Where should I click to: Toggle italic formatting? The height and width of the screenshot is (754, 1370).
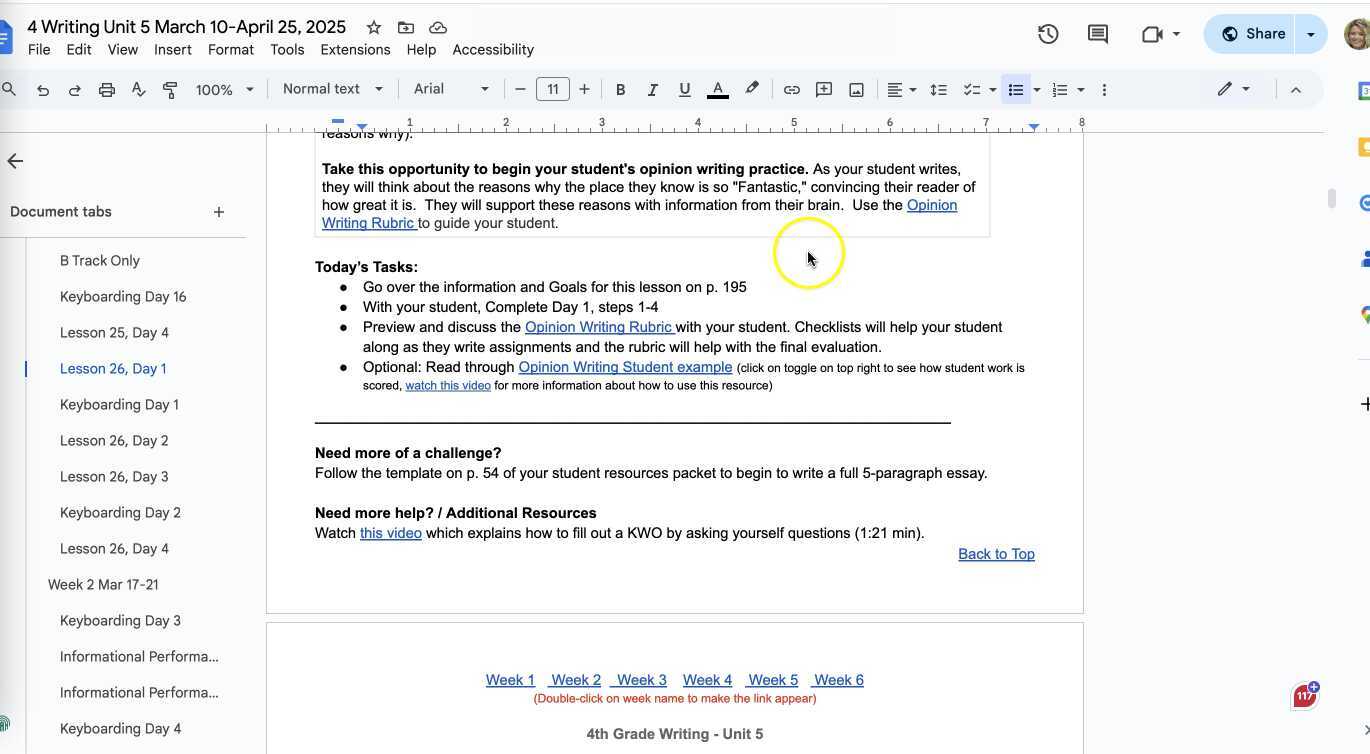coord(652,89)
